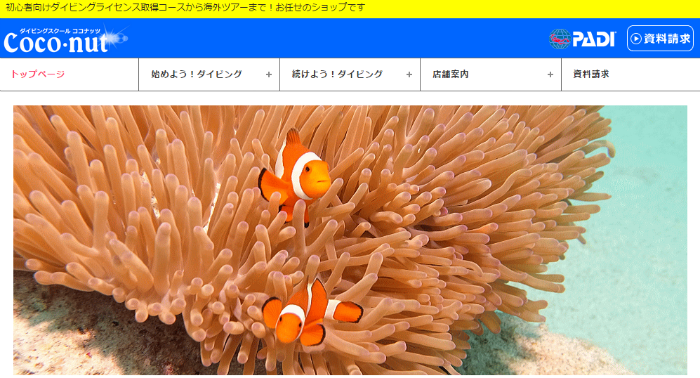This screenshot has width=700, height=378.
Task: Click the yellow banner text about 初心者向けダイビングライセンス
Action: pyautogui.click(x=185, y=7)
